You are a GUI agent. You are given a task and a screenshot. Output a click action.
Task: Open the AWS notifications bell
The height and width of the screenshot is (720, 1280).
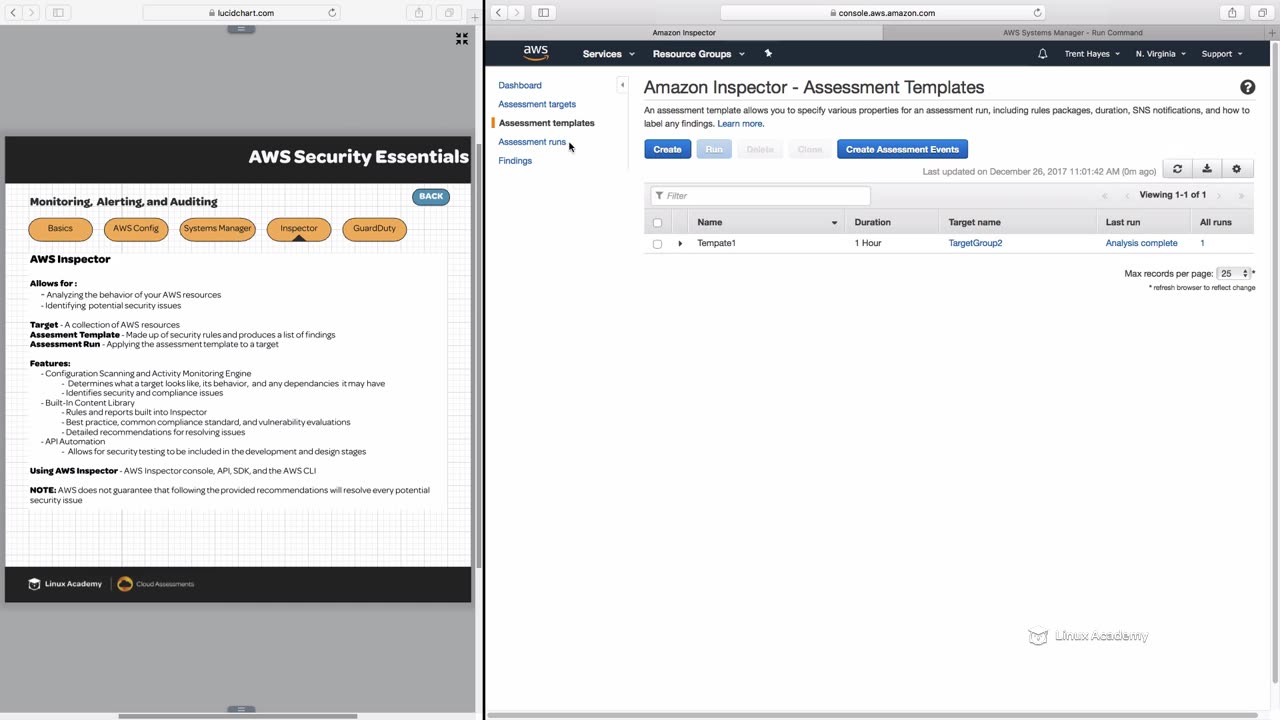(1042, 54)
